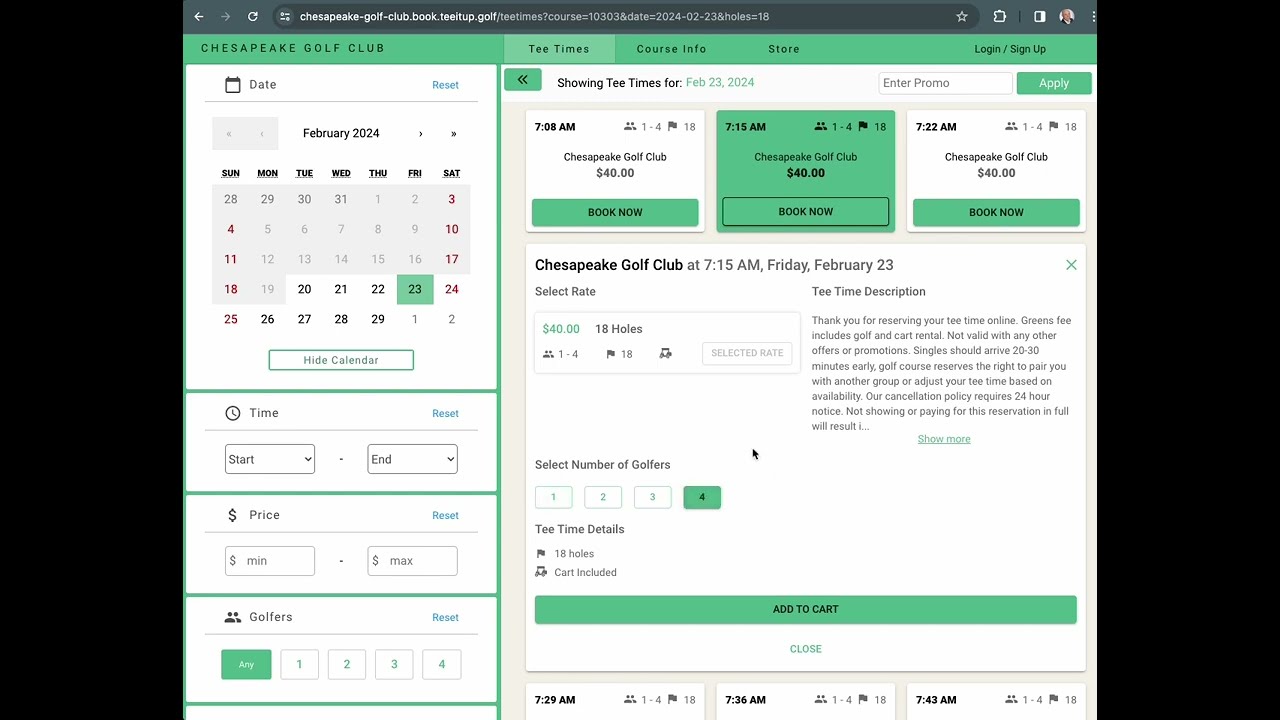Add the tee time to cart
Viewport: 1280px width, 720px height.
[806, 609]
